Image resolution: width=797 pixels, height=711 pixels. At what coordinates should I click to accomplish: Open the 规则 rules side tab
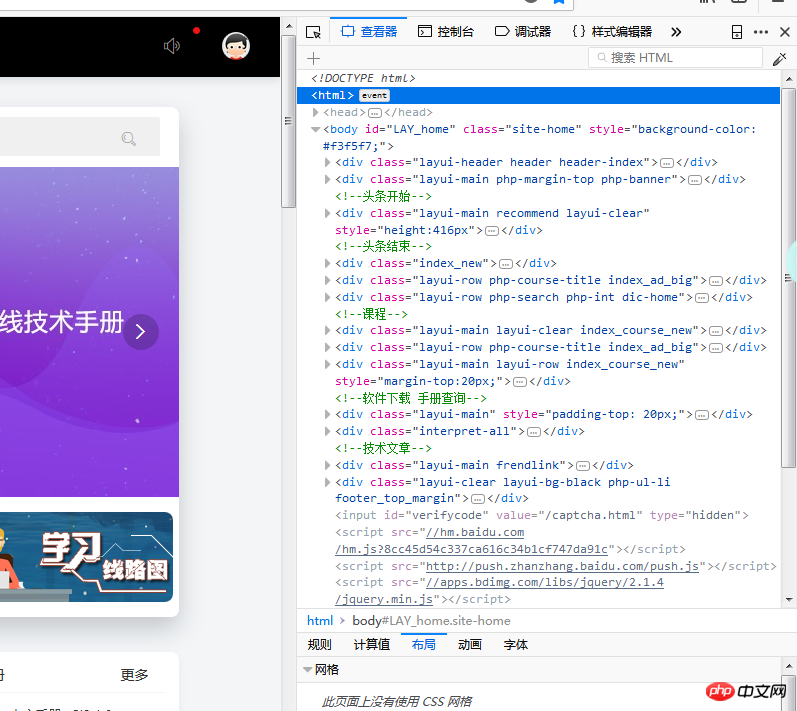tap(319, 645)
